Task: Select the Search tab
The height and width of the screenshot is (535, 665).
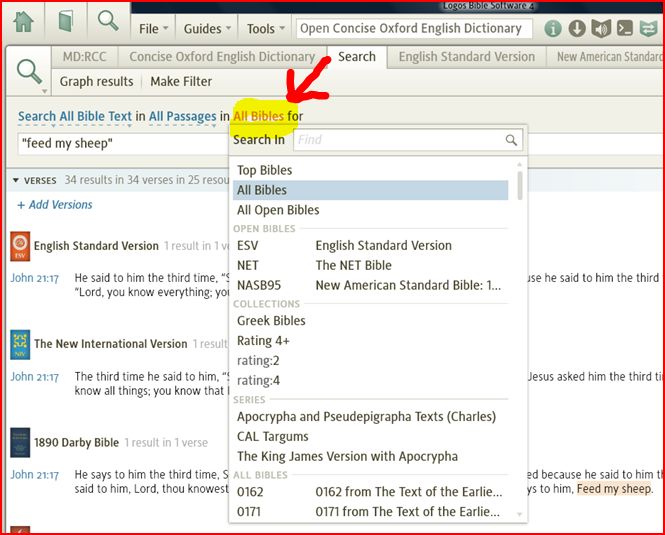Action: coord(357,57)
